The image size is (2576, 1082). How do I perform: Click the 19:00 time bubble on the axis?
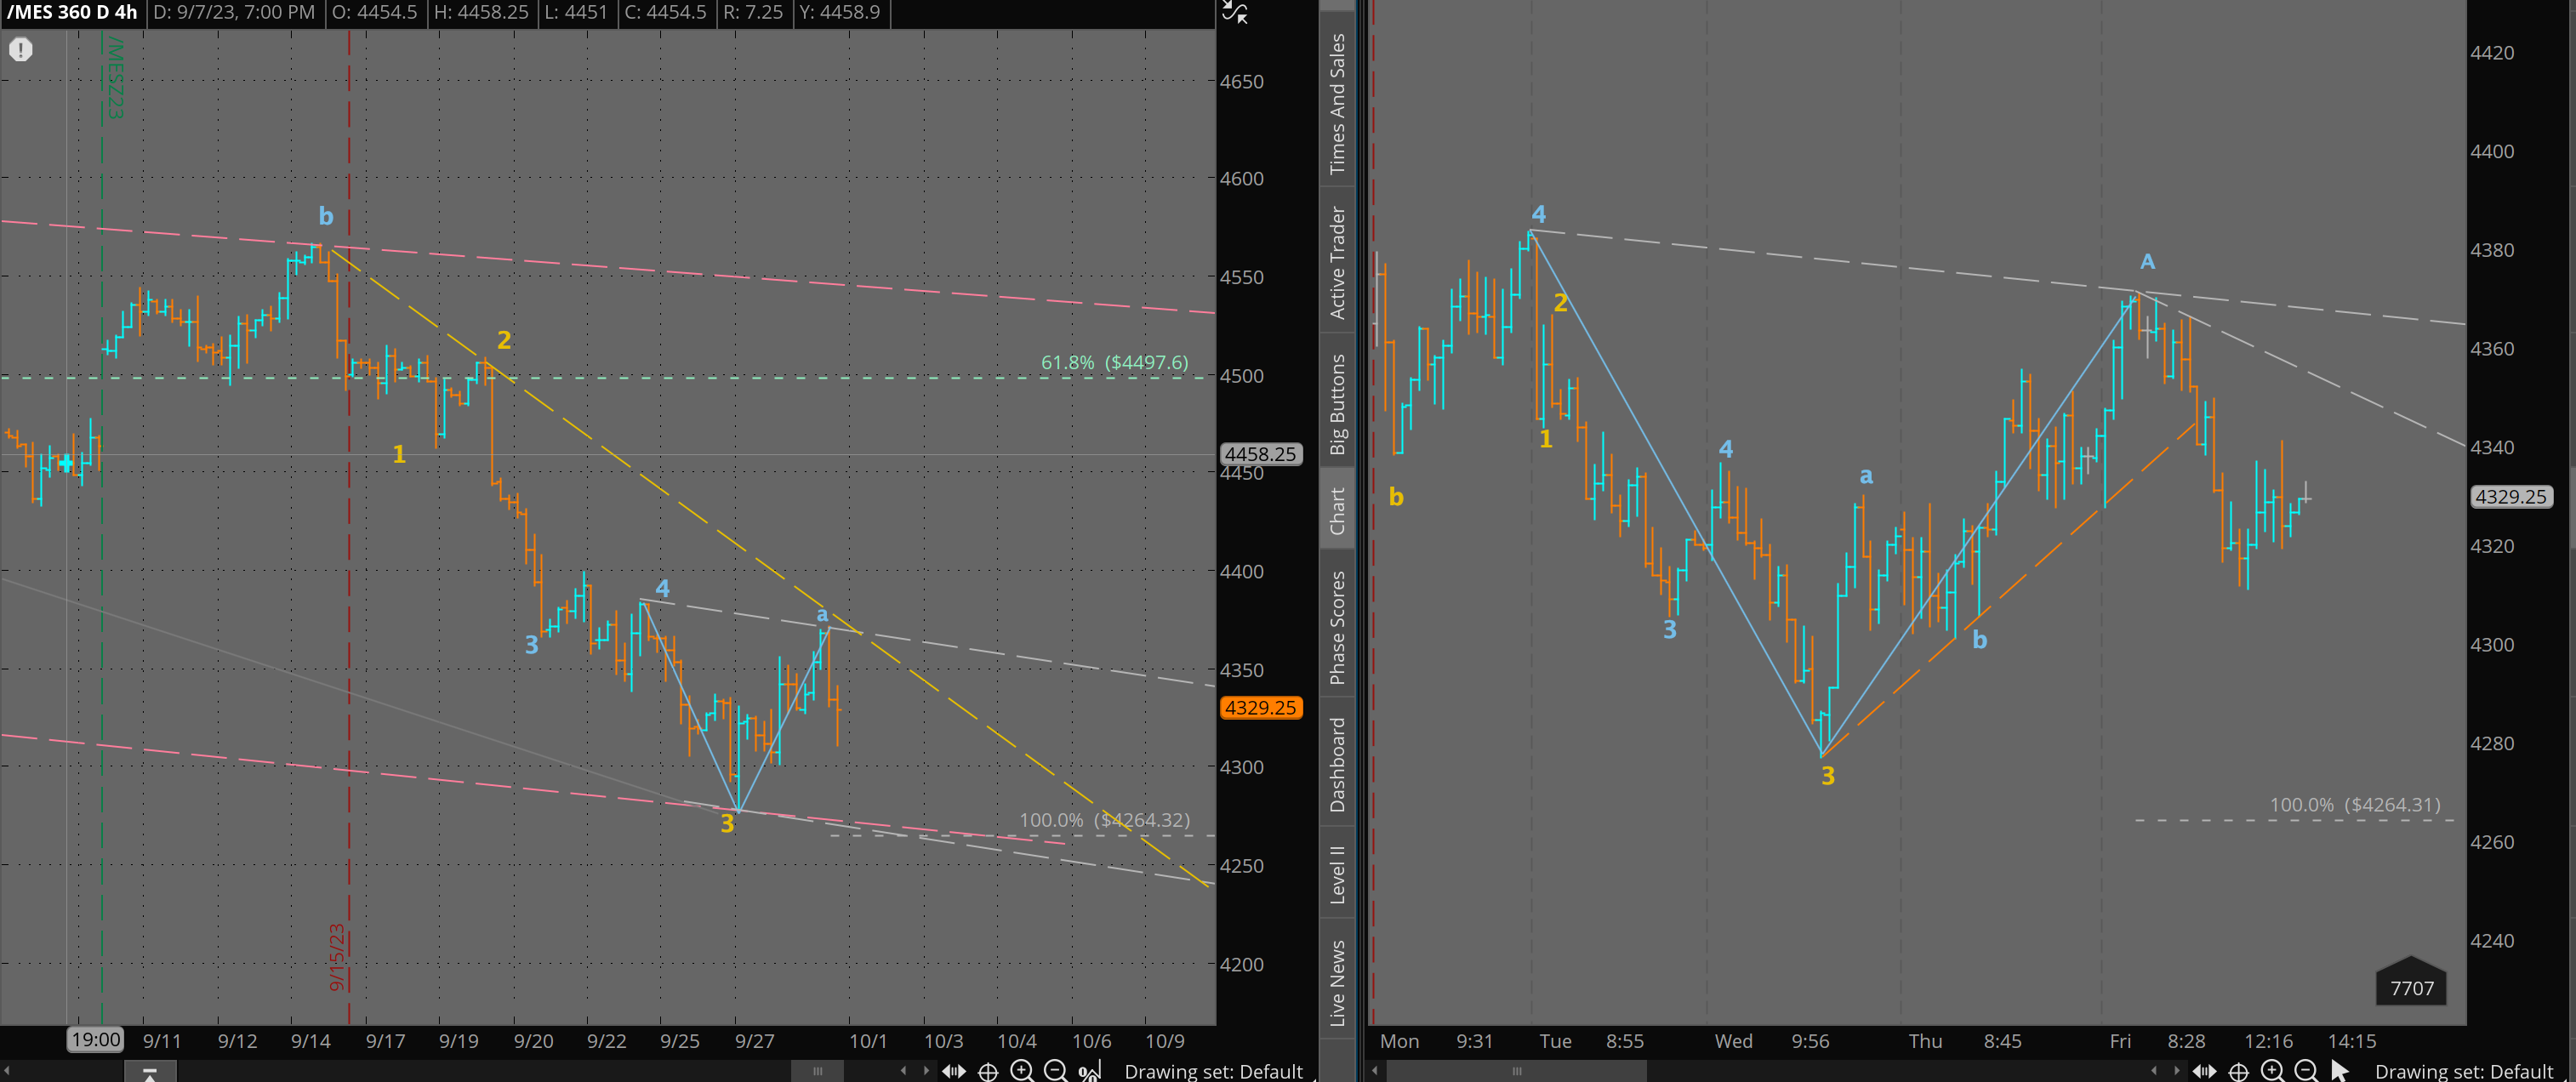95,1040
